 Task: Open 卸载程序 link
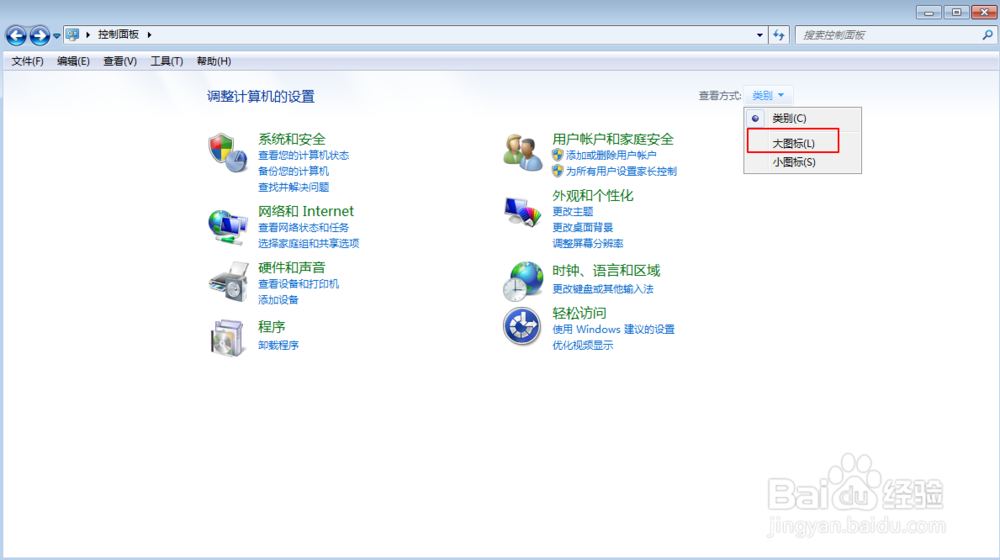[x=278, y=345]
